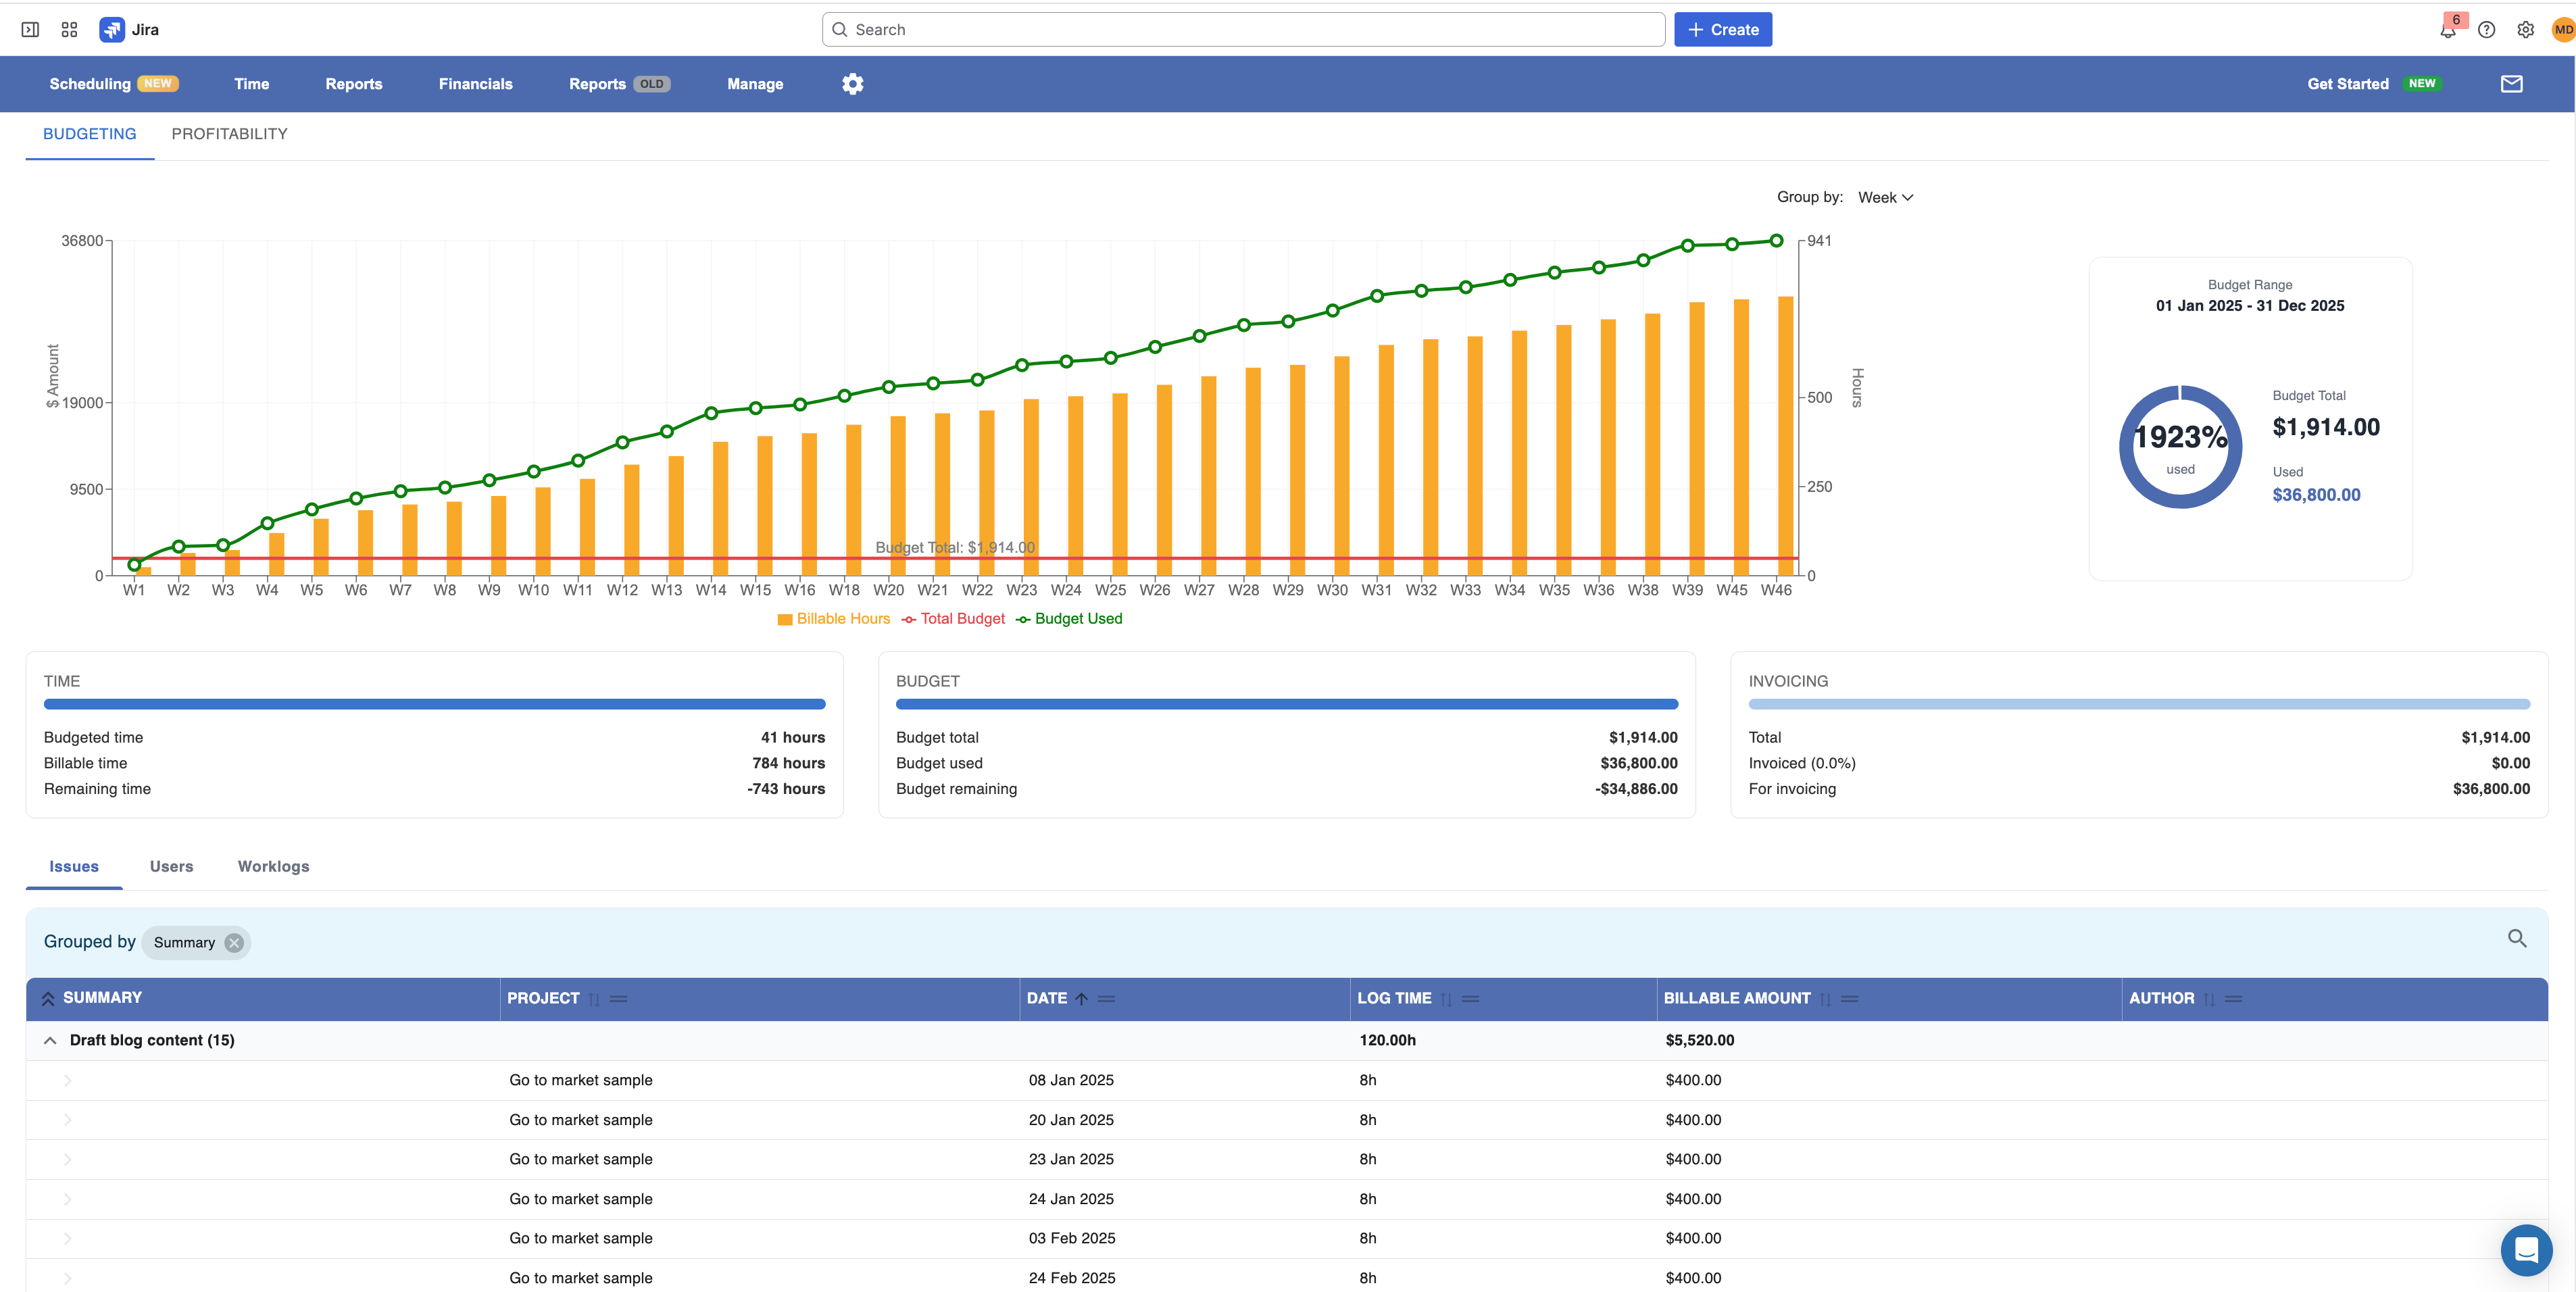Click the table search magnifier icon
This screenshot has height=1292, width=2576.
tap(2516, 938)
